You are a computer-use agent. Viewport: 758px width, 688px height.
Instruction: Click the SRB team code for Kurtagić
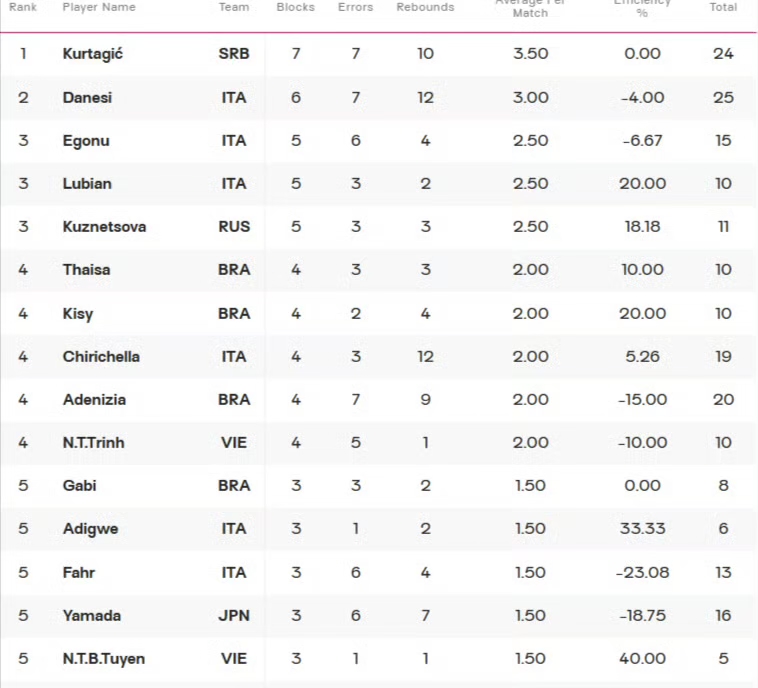pos(234,54)
